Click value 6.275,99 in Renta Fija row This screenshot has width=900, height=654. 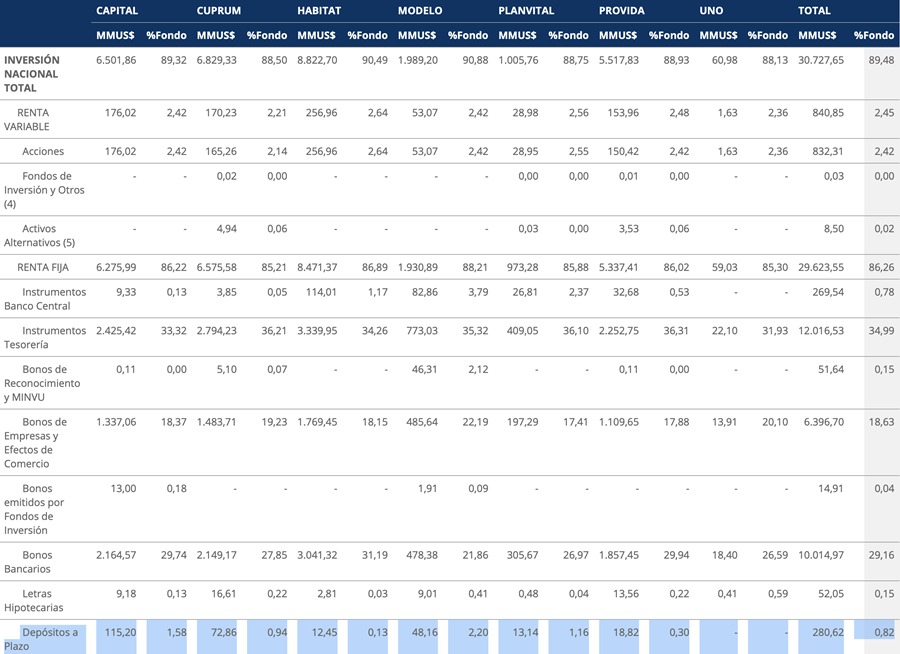pyautogui.click(x=116, y=267)
